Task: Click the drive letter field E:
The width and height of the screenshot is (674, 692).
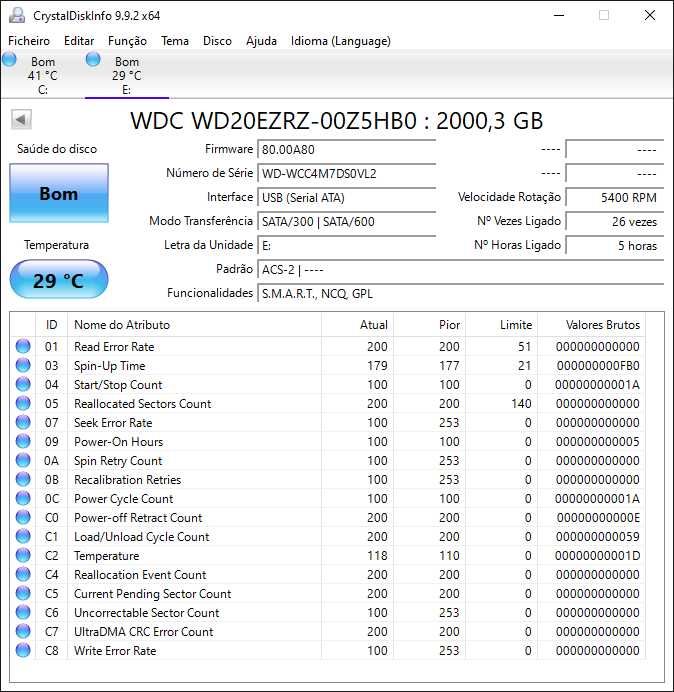Action: pyautogui.click(x=346, y=245)
